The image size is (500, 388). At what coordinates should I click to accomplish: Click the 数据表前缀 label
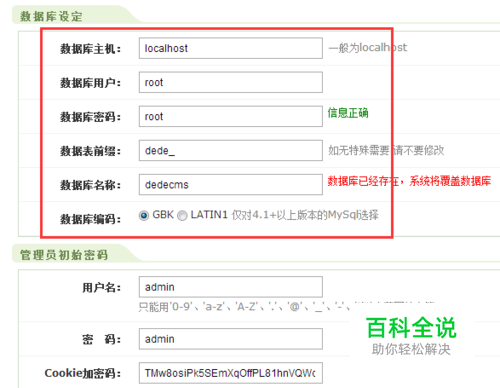[x=90, y=151]
